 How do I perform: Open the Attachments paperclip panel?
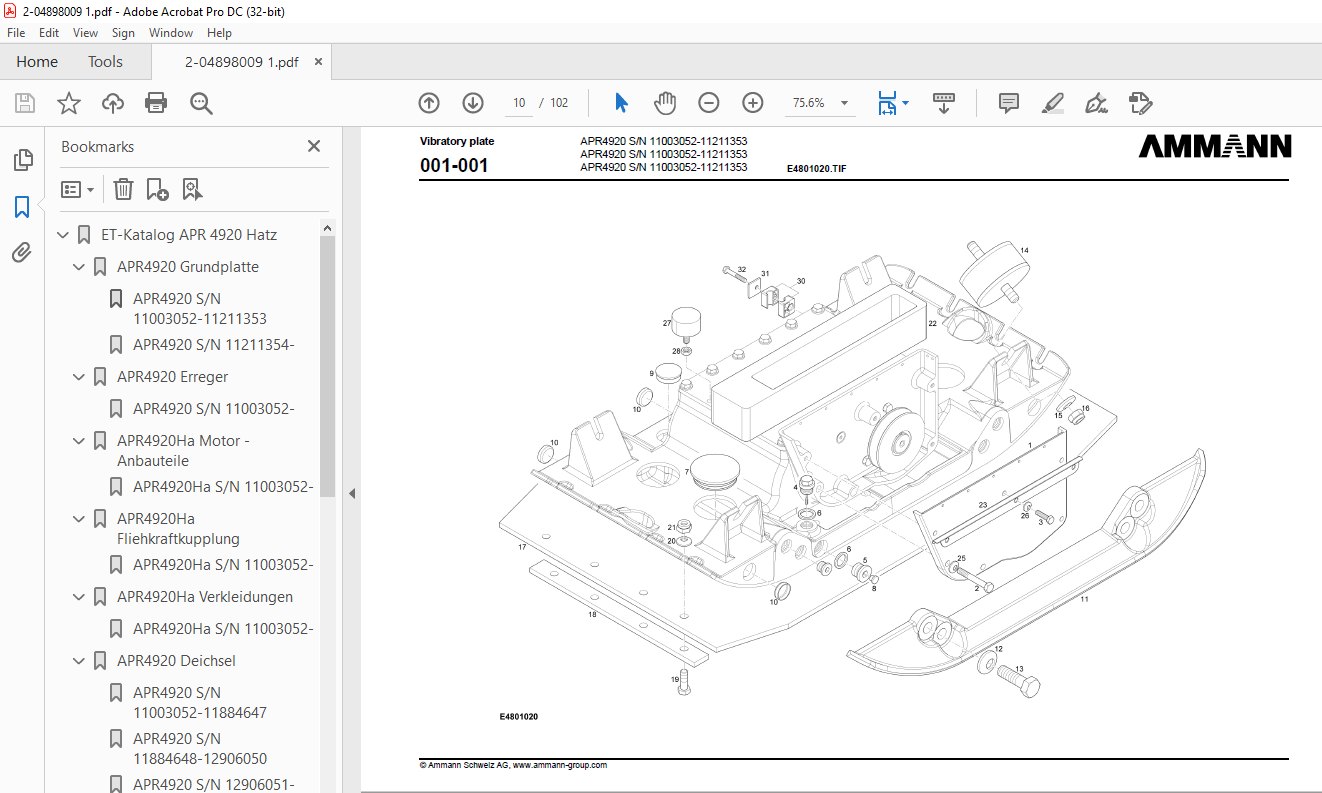pyautogui.click(x=22, y=252)
